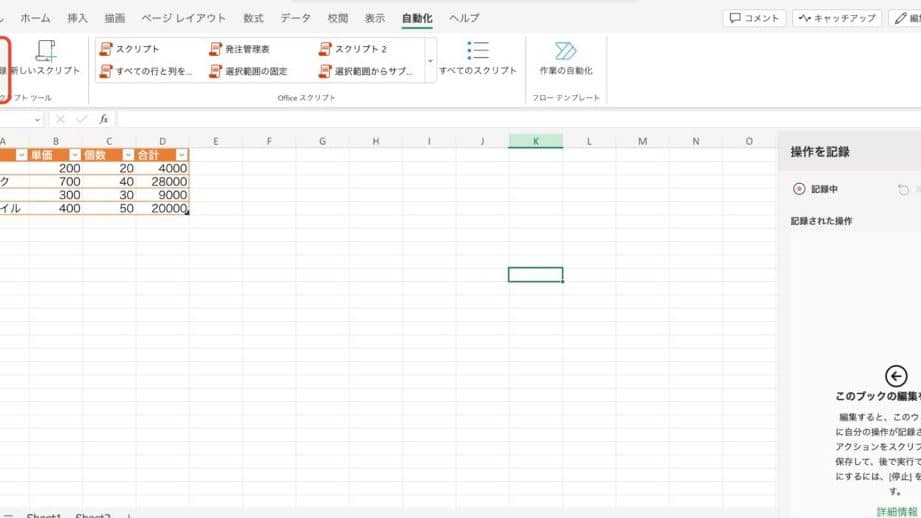Image resolution: width=921 pixels, height=518 pixels.
Task: Switch to the ページ レイアウト tab
Action: (x=183, y=18)
